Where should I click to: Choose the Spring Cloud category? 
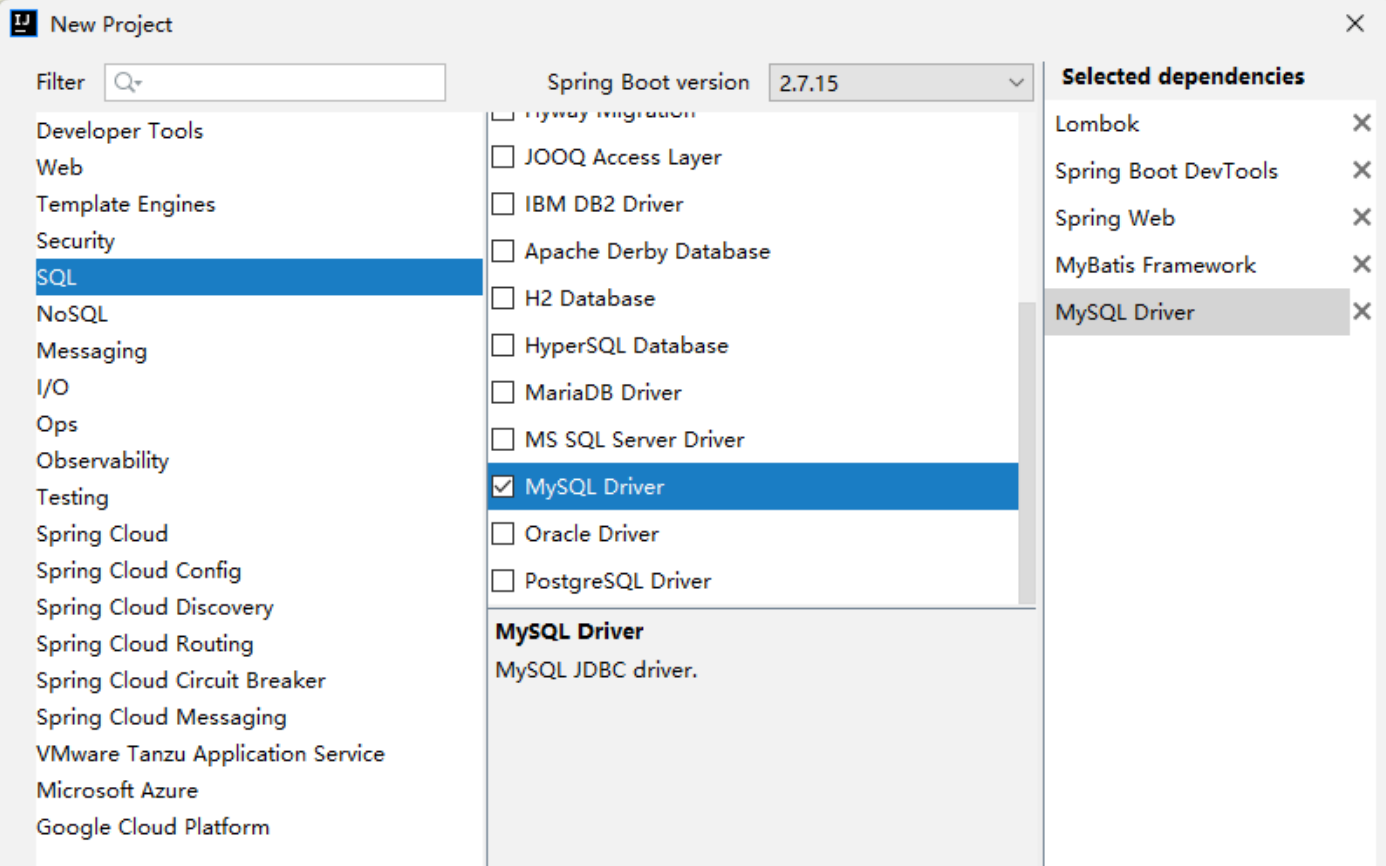click(x=259, y=534)
